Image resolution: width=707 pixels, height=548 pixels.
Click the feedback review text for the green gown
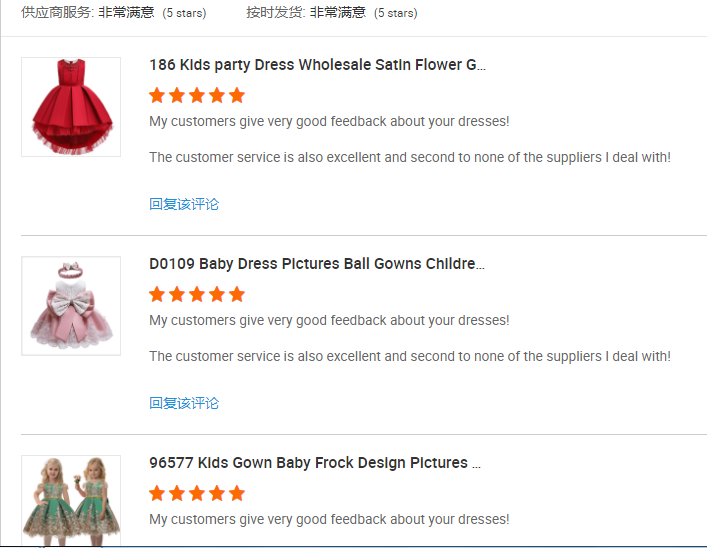329,519
